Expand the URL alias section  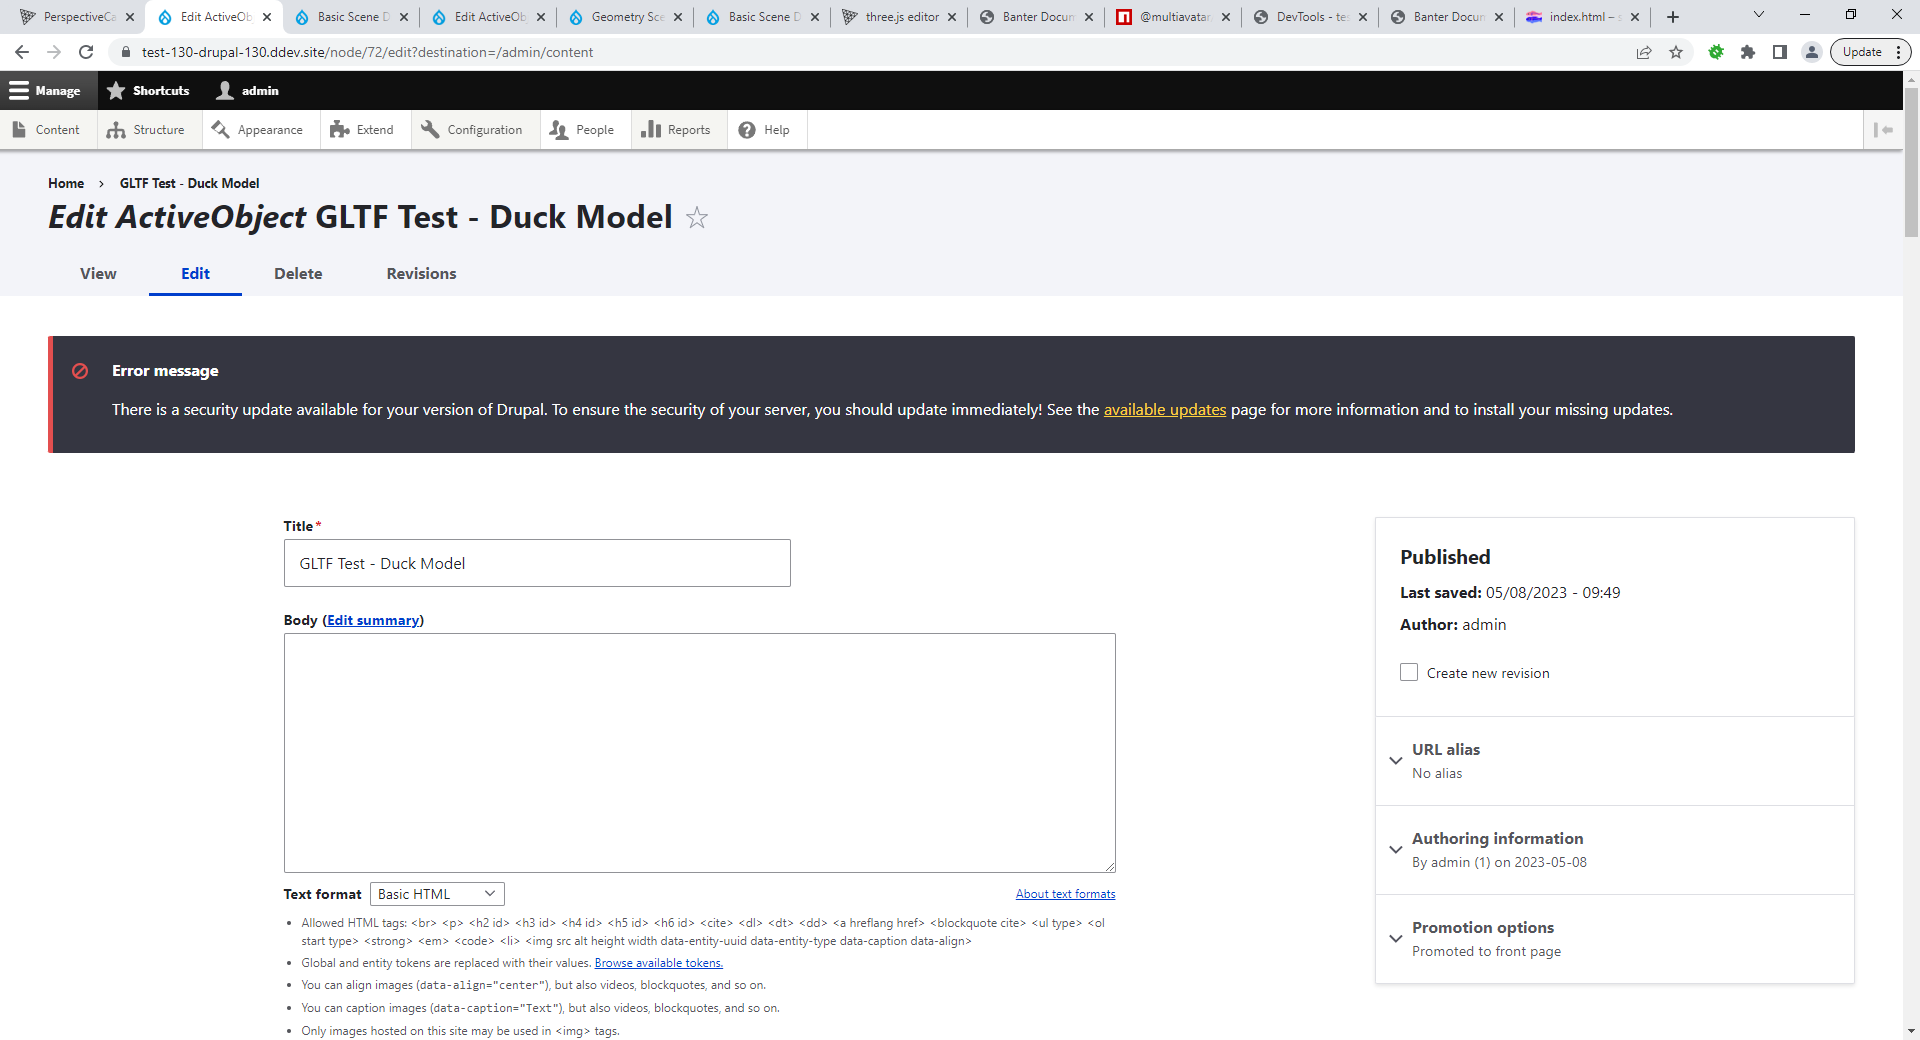1446,750
